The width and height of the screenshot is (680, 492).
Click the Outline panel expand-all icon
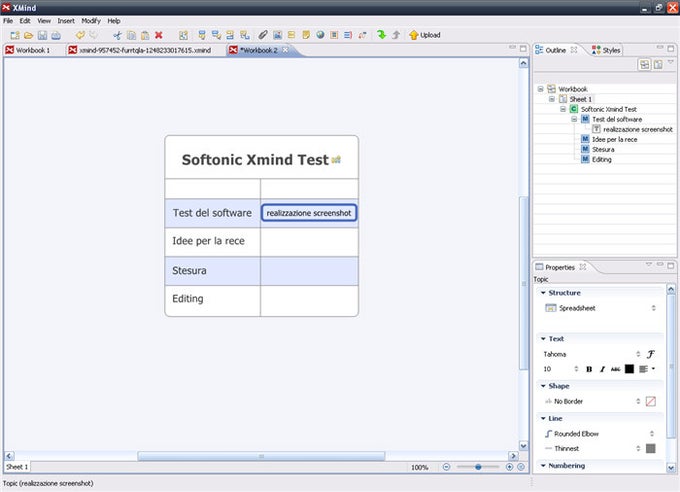click(x=644, y=65)
